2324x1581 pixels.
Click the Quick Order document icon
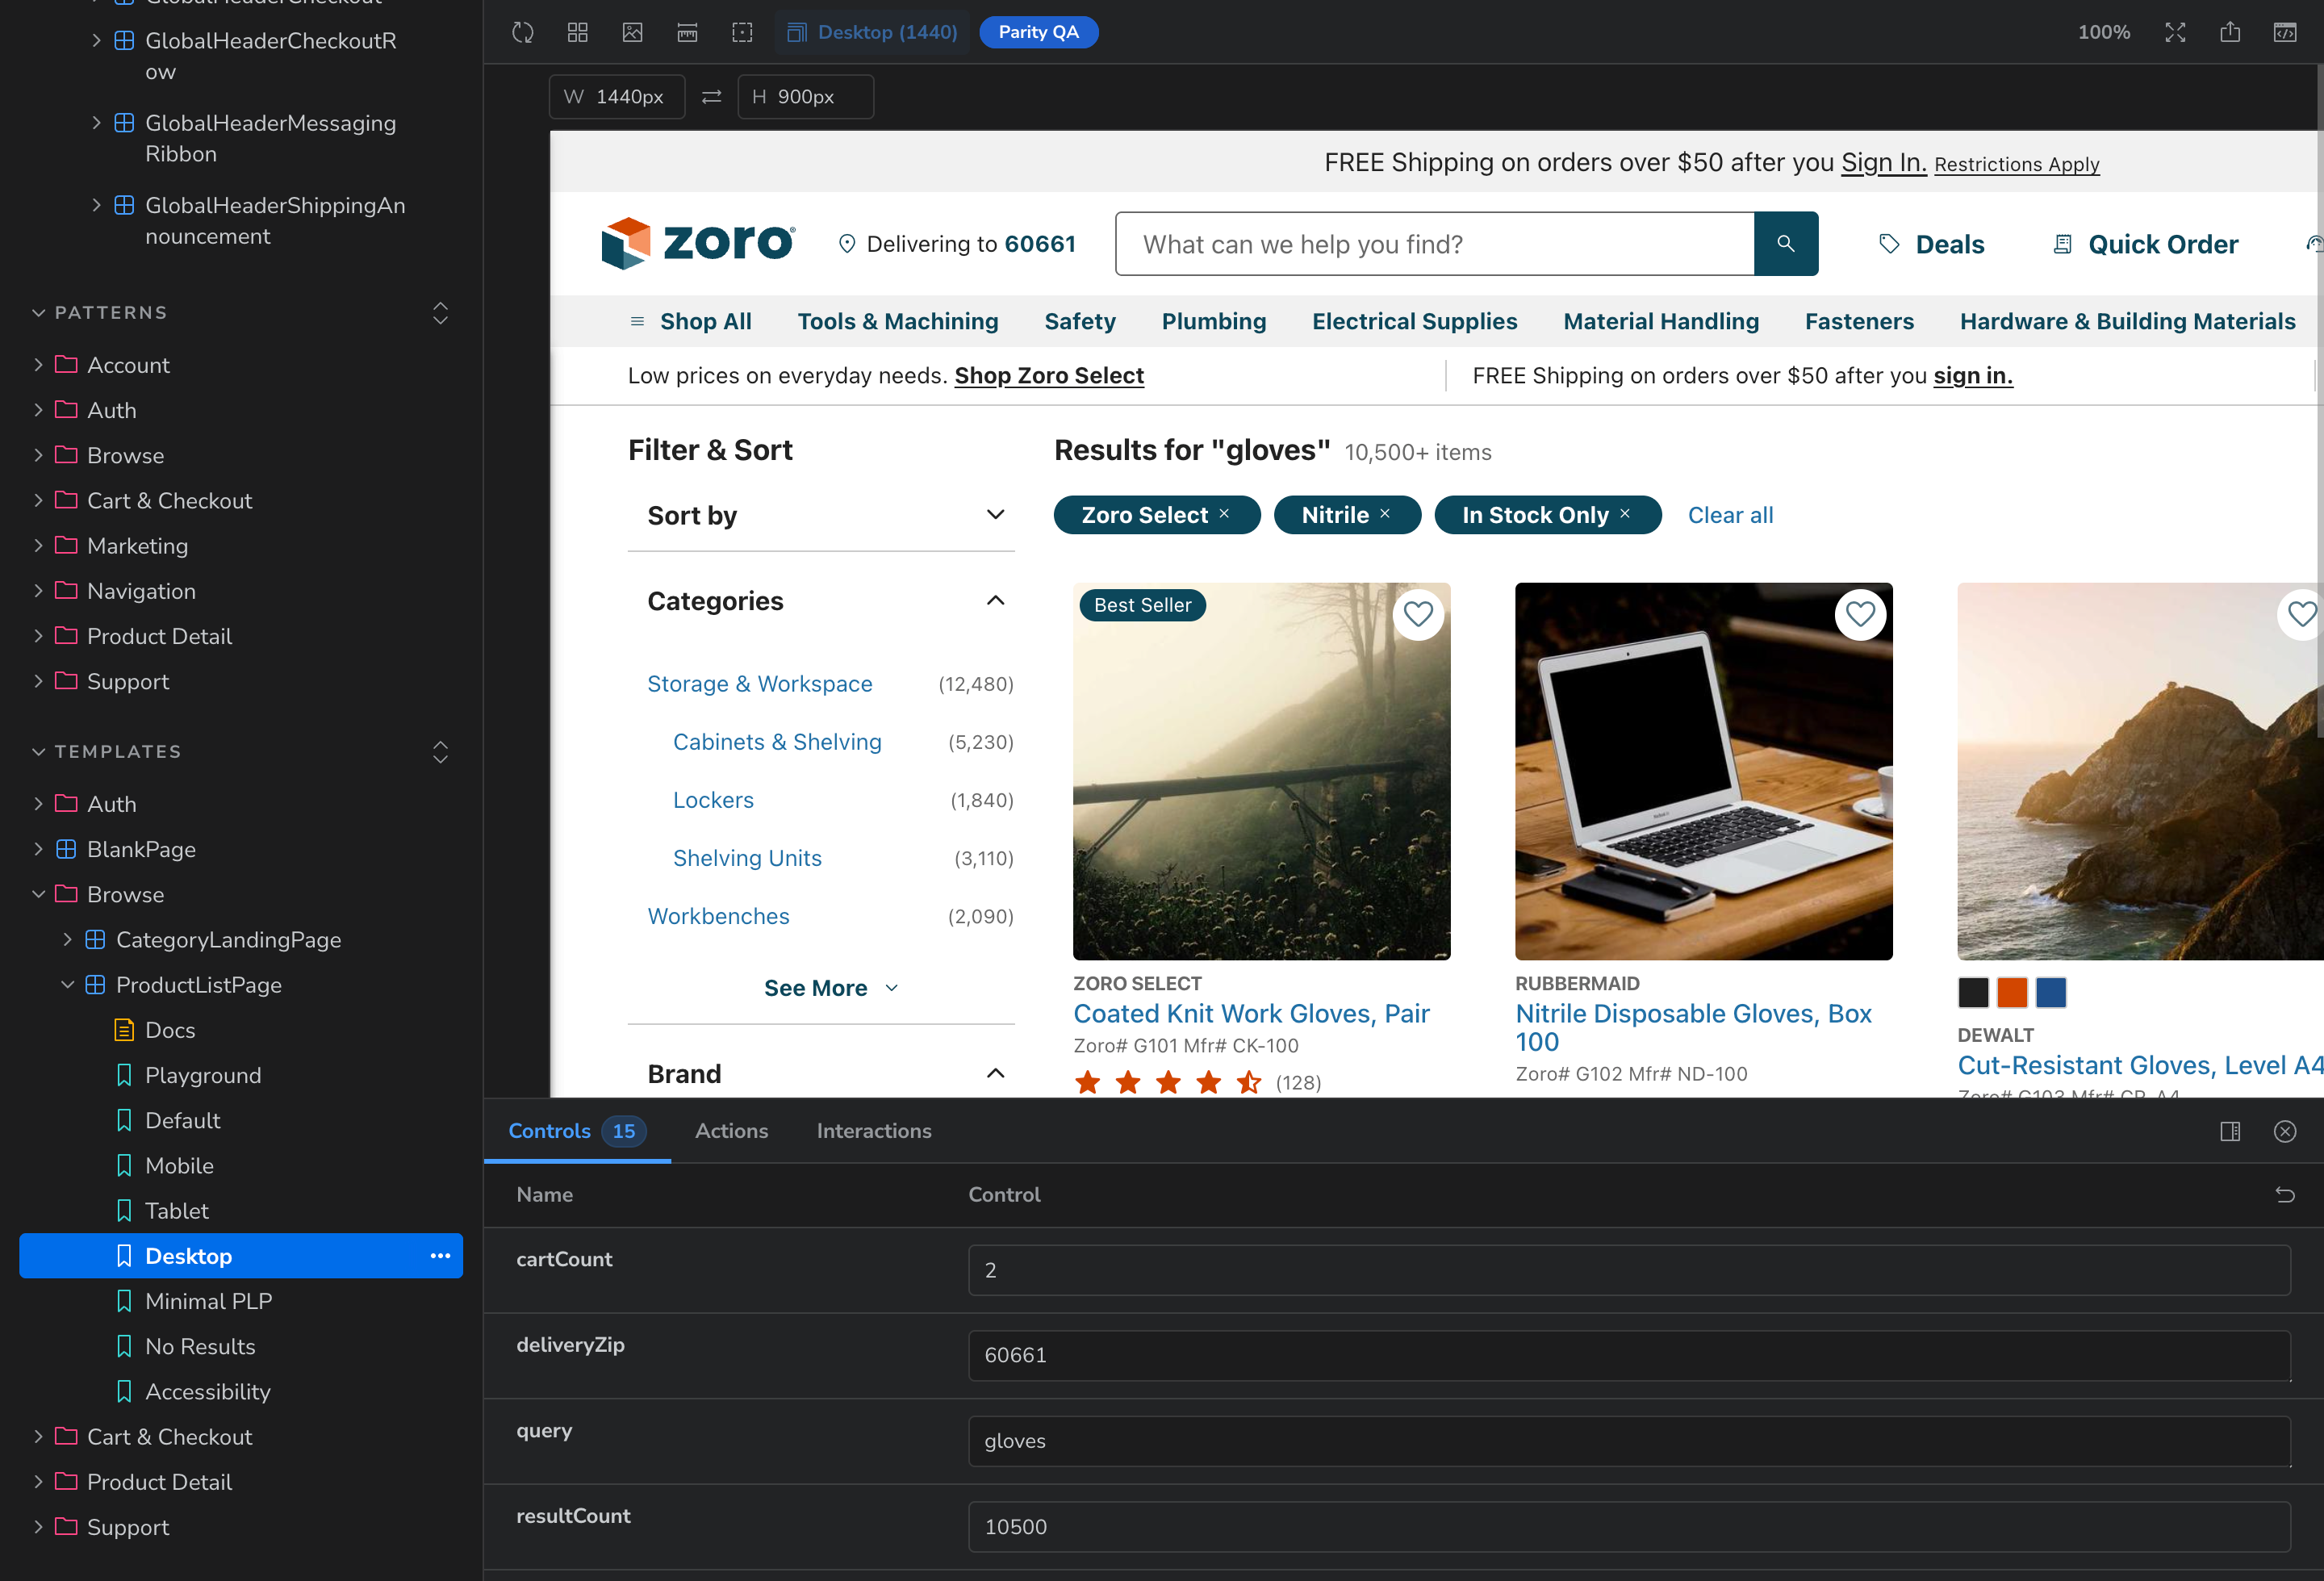tap(2062, 244)
